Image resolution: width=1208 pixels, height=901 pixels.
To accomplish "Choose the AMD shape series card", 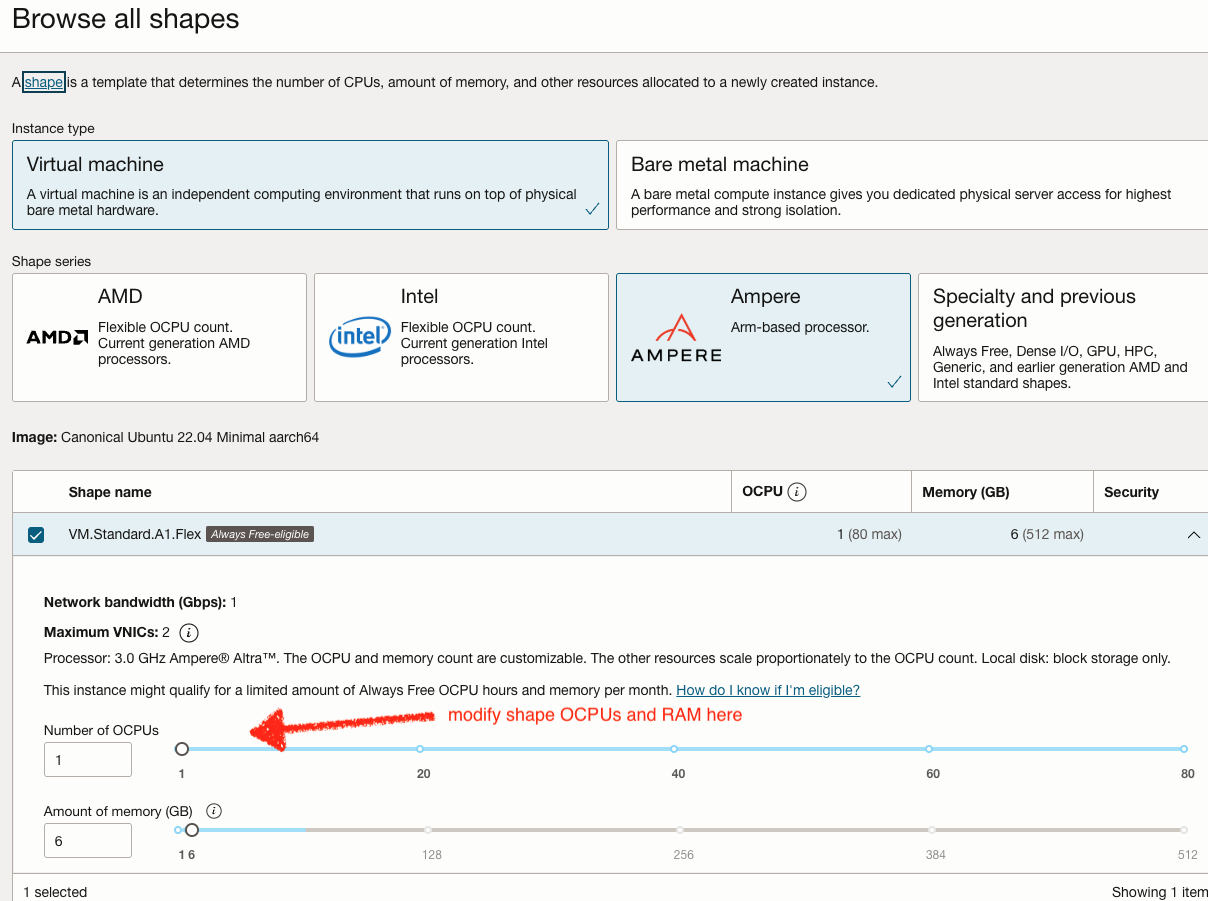I will (159, 338).
